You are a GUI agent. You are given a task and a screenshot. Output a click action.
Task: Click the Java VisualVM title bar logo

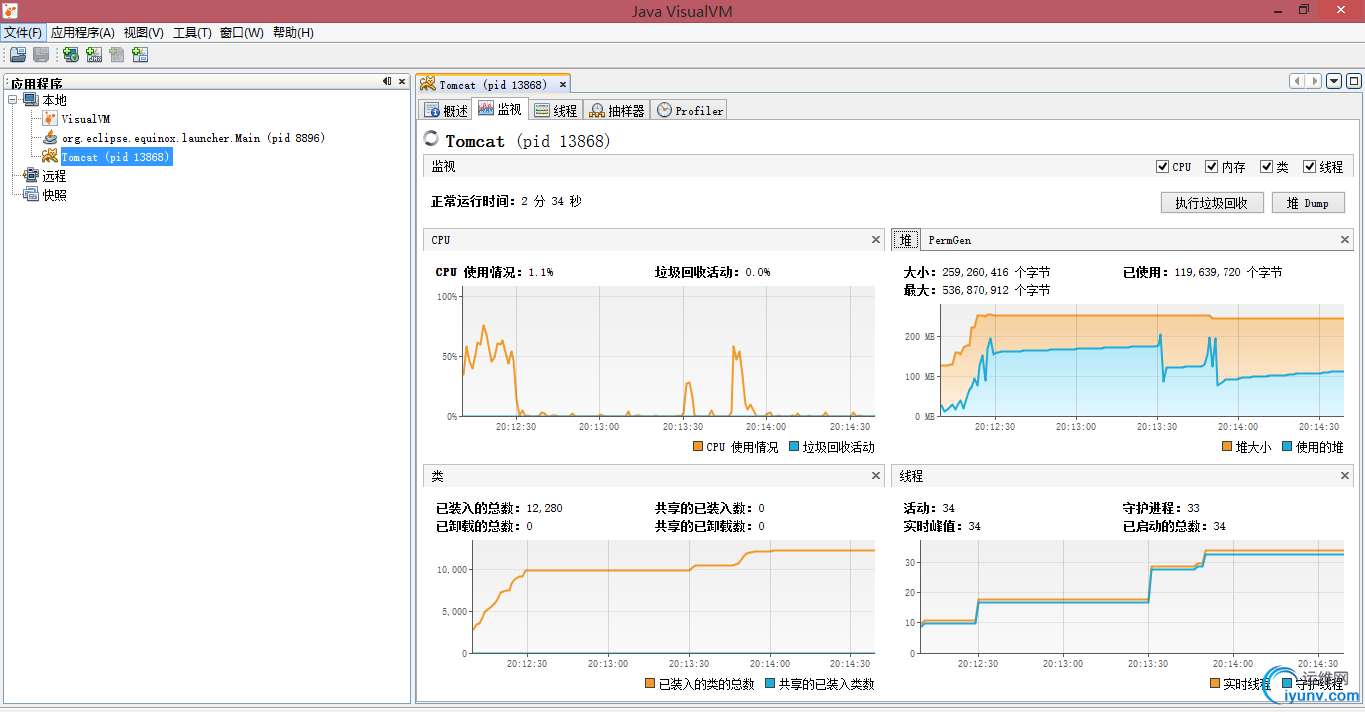point(11,11)
